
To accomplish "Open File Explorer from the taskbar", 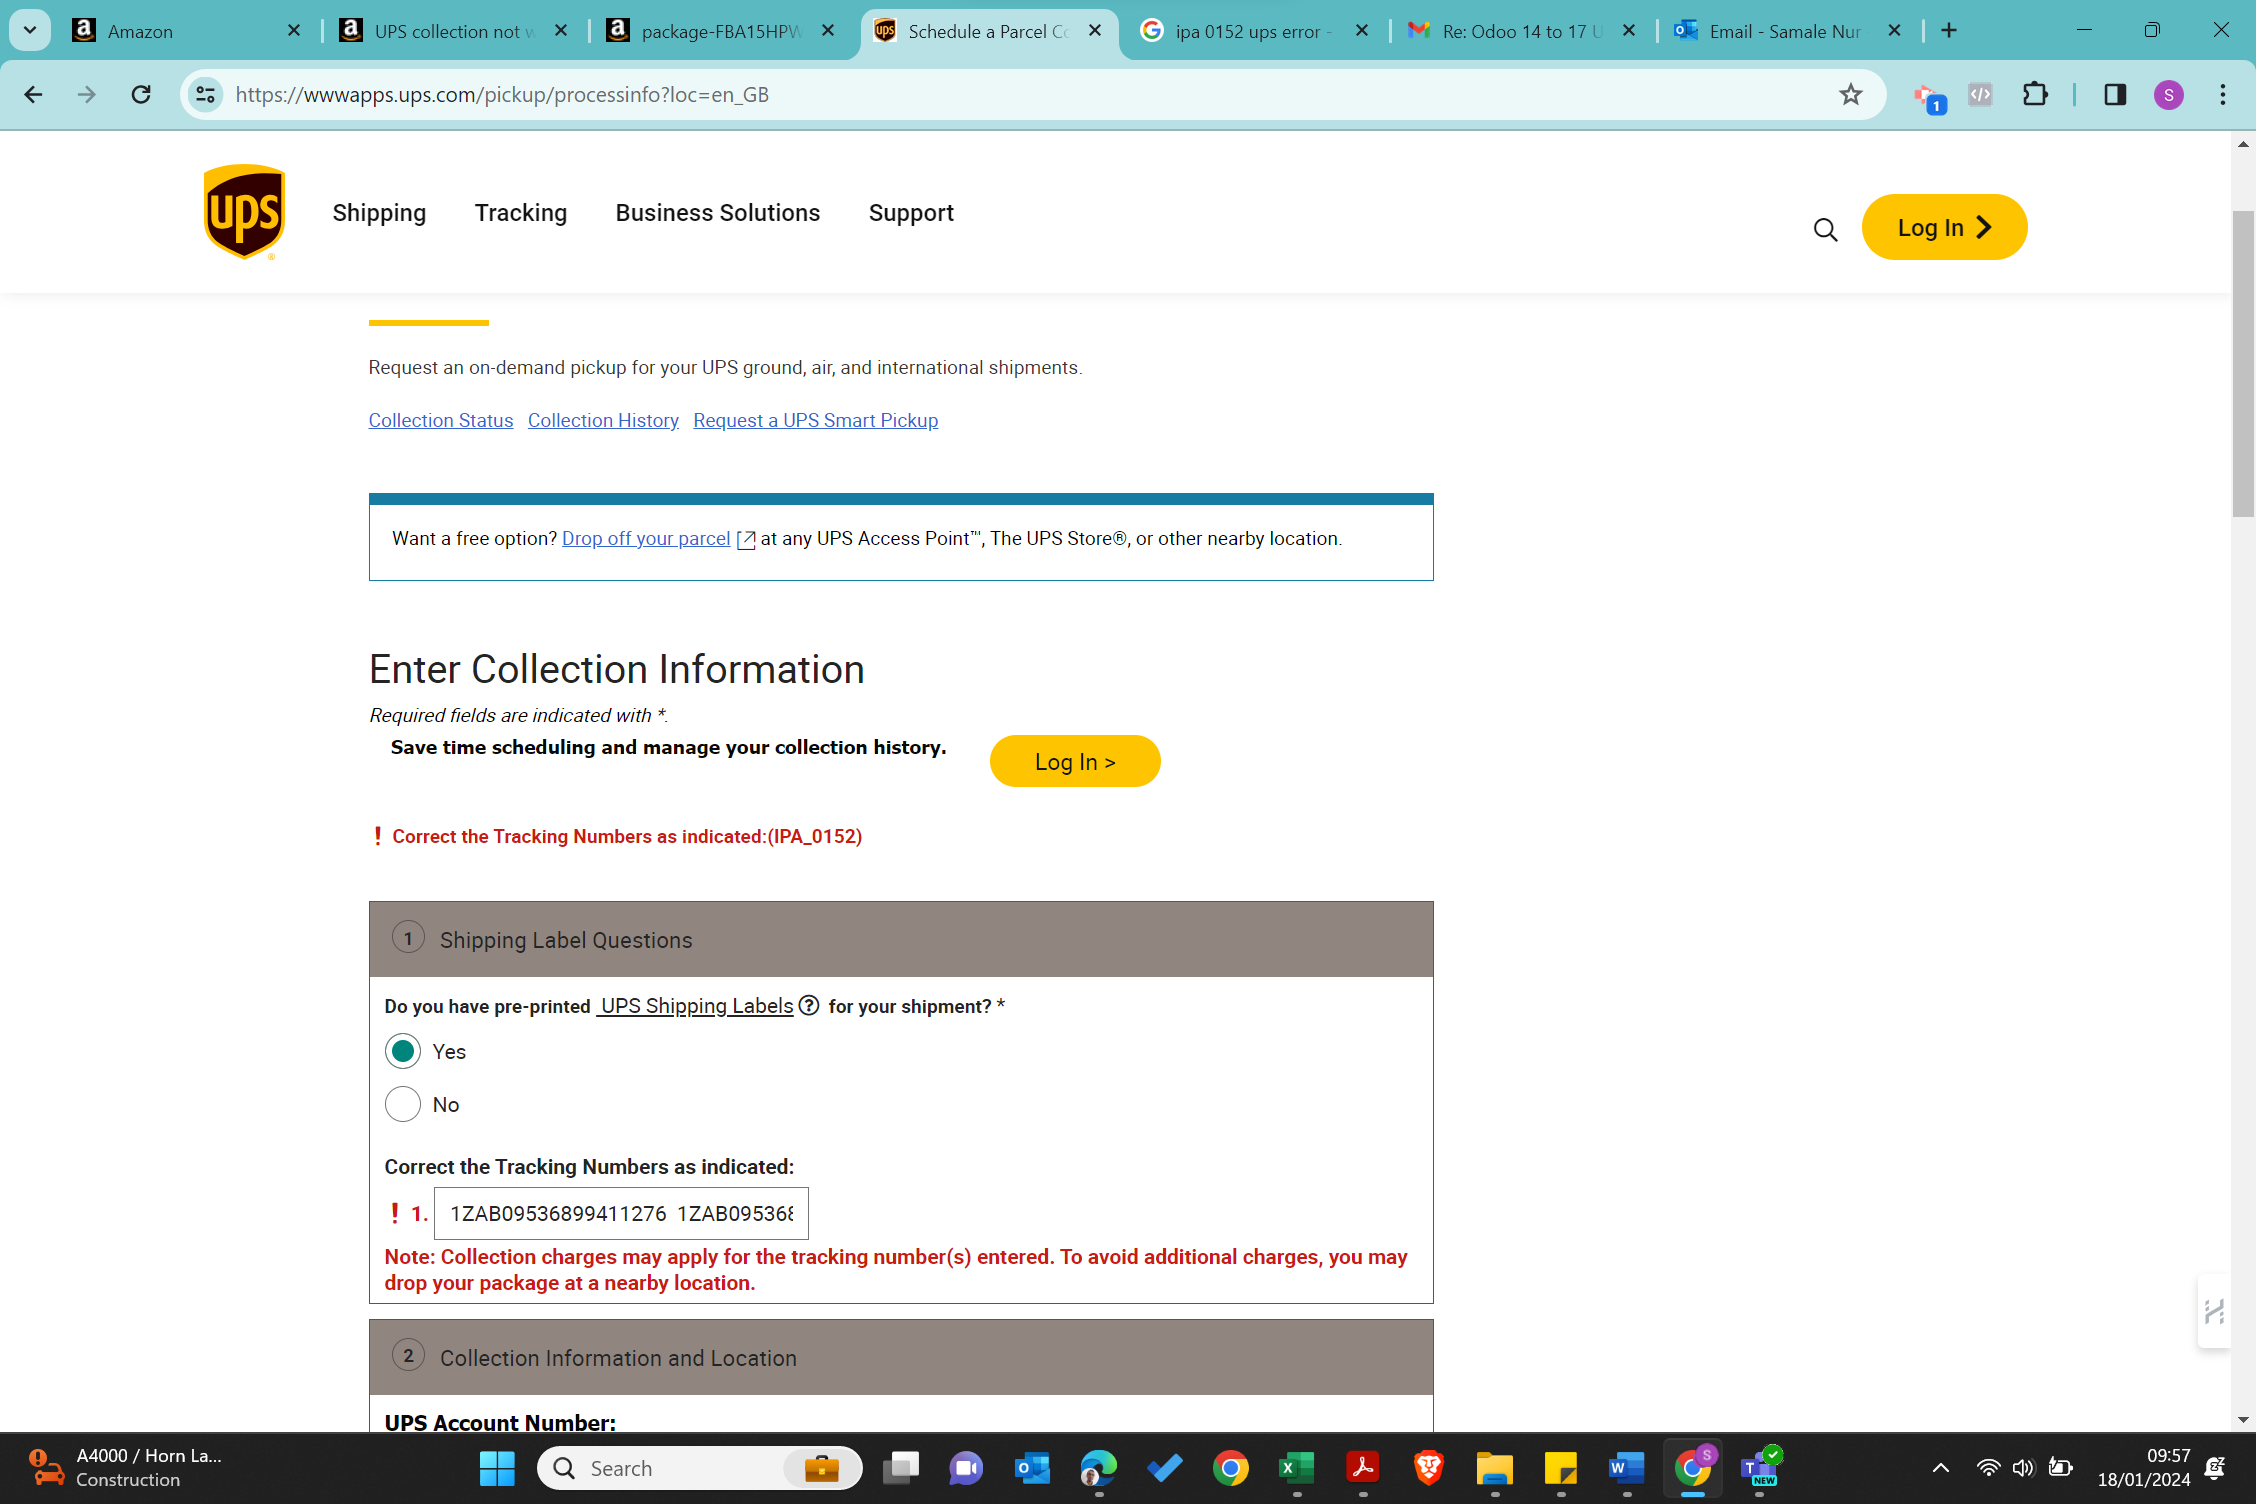I will point(1495,1468).
